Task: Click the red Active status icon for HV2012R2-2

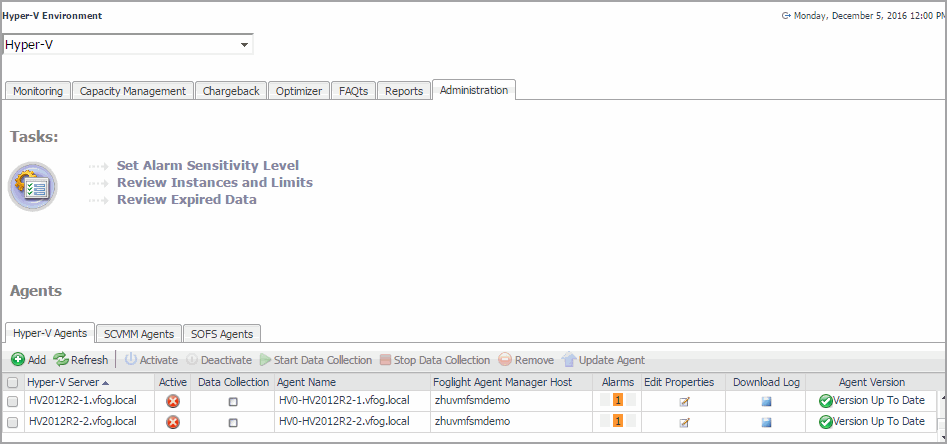Action: coord(173,422)
